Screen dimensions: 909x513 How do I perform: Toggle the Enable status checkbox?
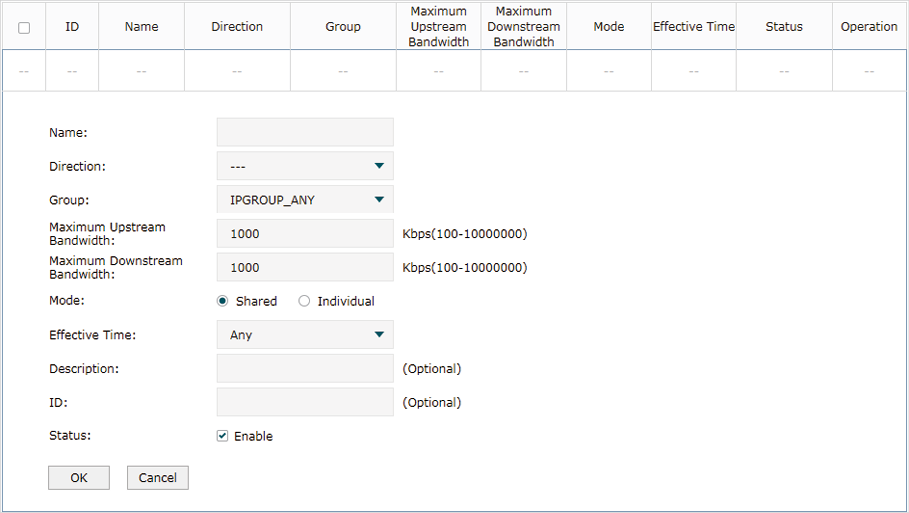(x=222, y=436)
